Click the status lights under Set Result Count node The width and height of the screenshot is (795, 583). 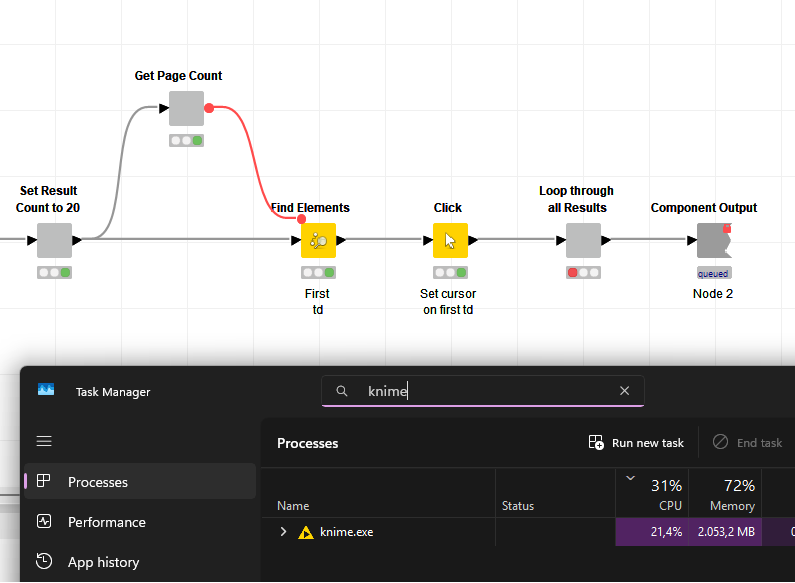54,273
